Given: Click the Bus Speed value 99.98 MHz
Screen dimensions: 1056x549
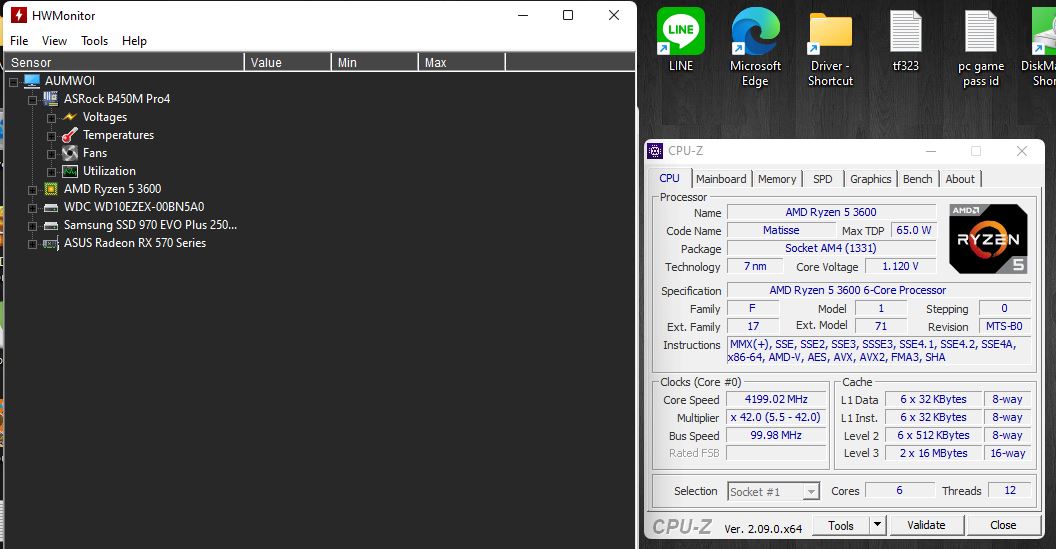Looking at the screenshot, I should click(x=776, y=436).
